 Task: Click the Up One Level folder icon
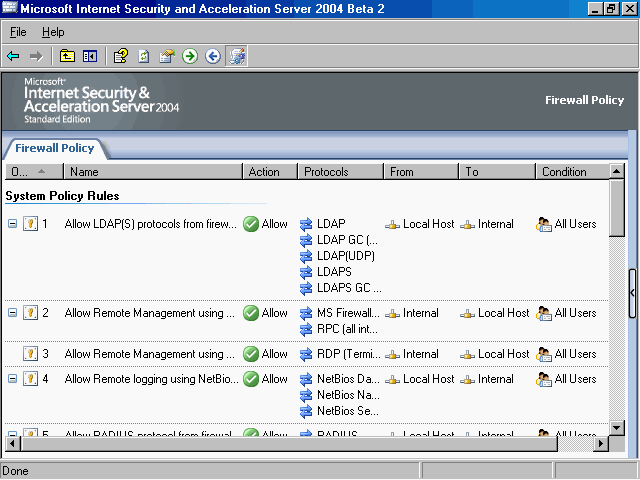click(67, 56)
